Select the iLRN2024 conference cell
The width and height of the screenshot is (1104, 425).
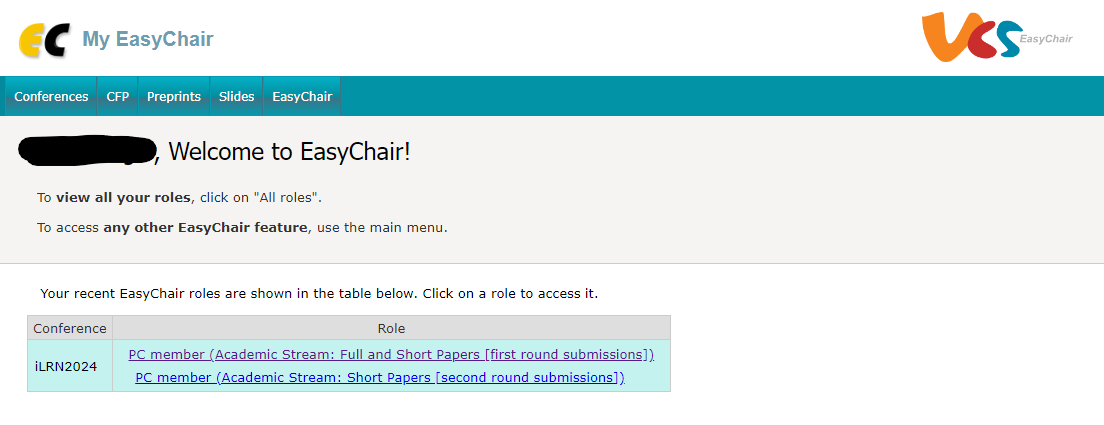click(66, 366)
